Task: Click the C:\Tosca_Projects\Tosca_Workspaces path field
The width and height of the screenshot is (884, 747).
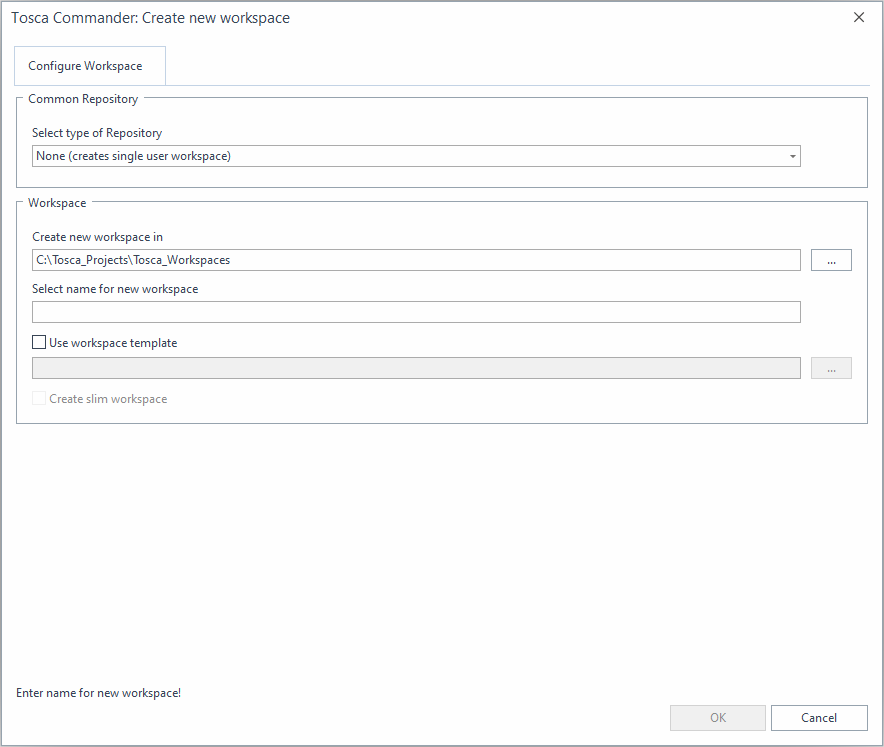Action: click(416, 260)
